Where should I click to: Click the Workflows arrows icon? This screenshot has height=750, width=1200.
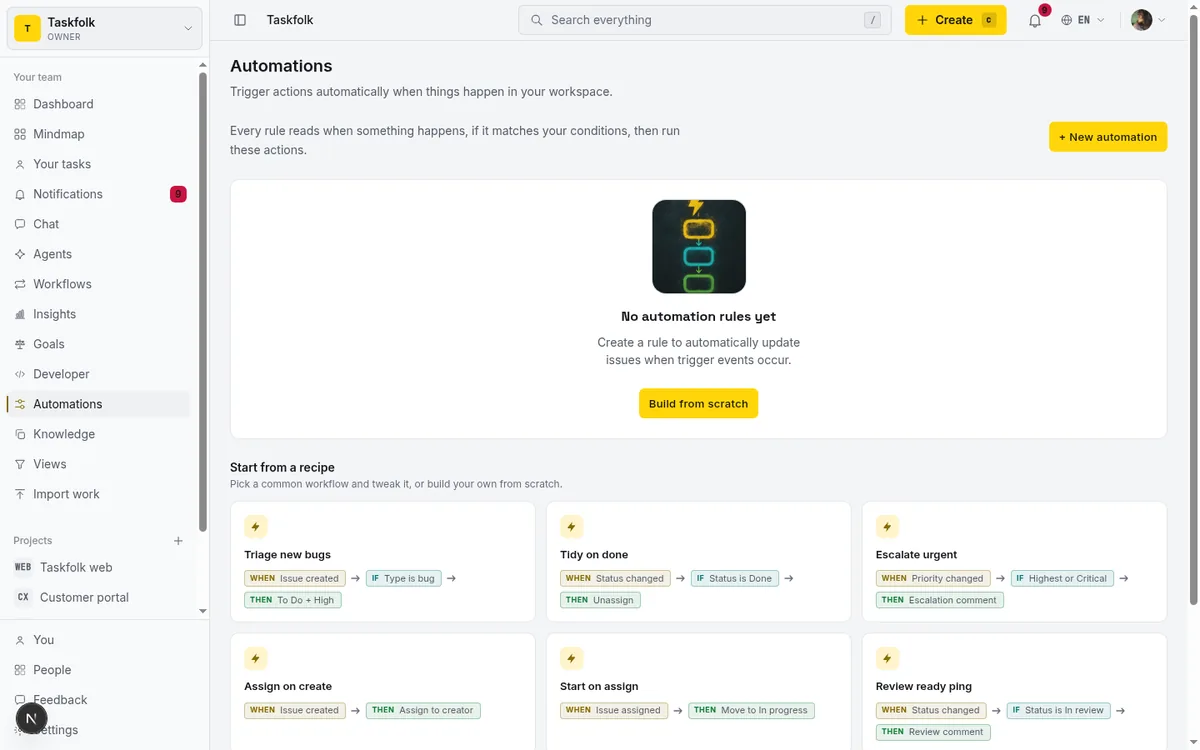[x=20, y=284]
